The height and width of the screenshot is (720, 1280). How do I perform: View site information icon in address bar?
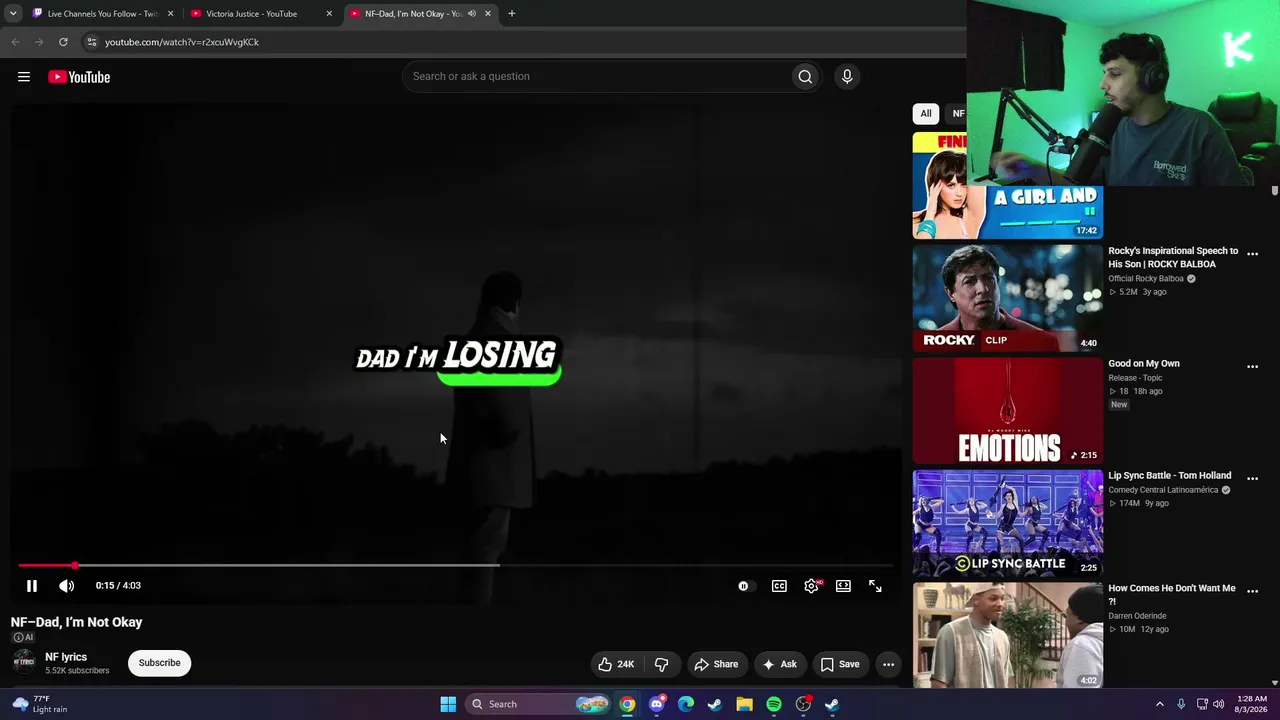coord(91,42)
